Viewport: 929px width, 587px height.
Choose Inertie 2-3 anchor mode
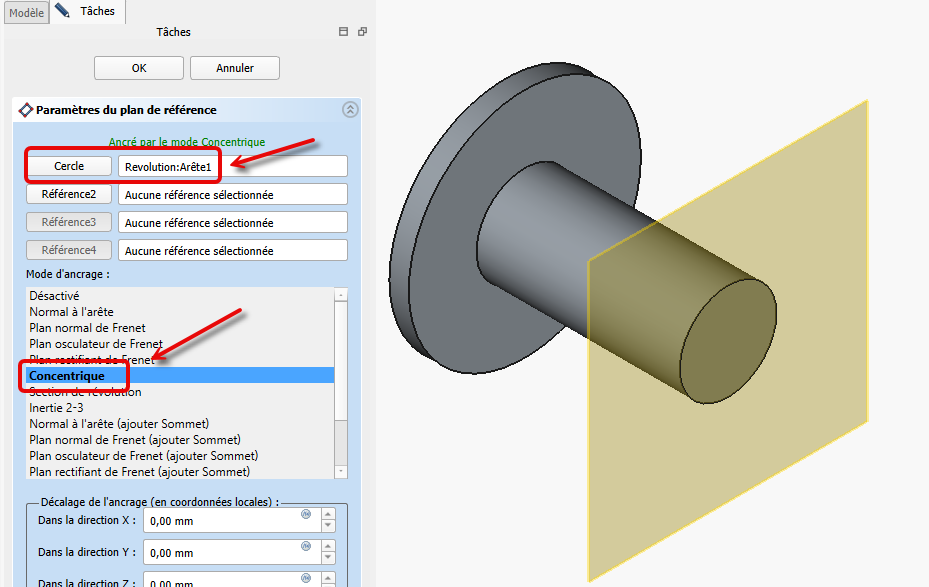(57, 408)
